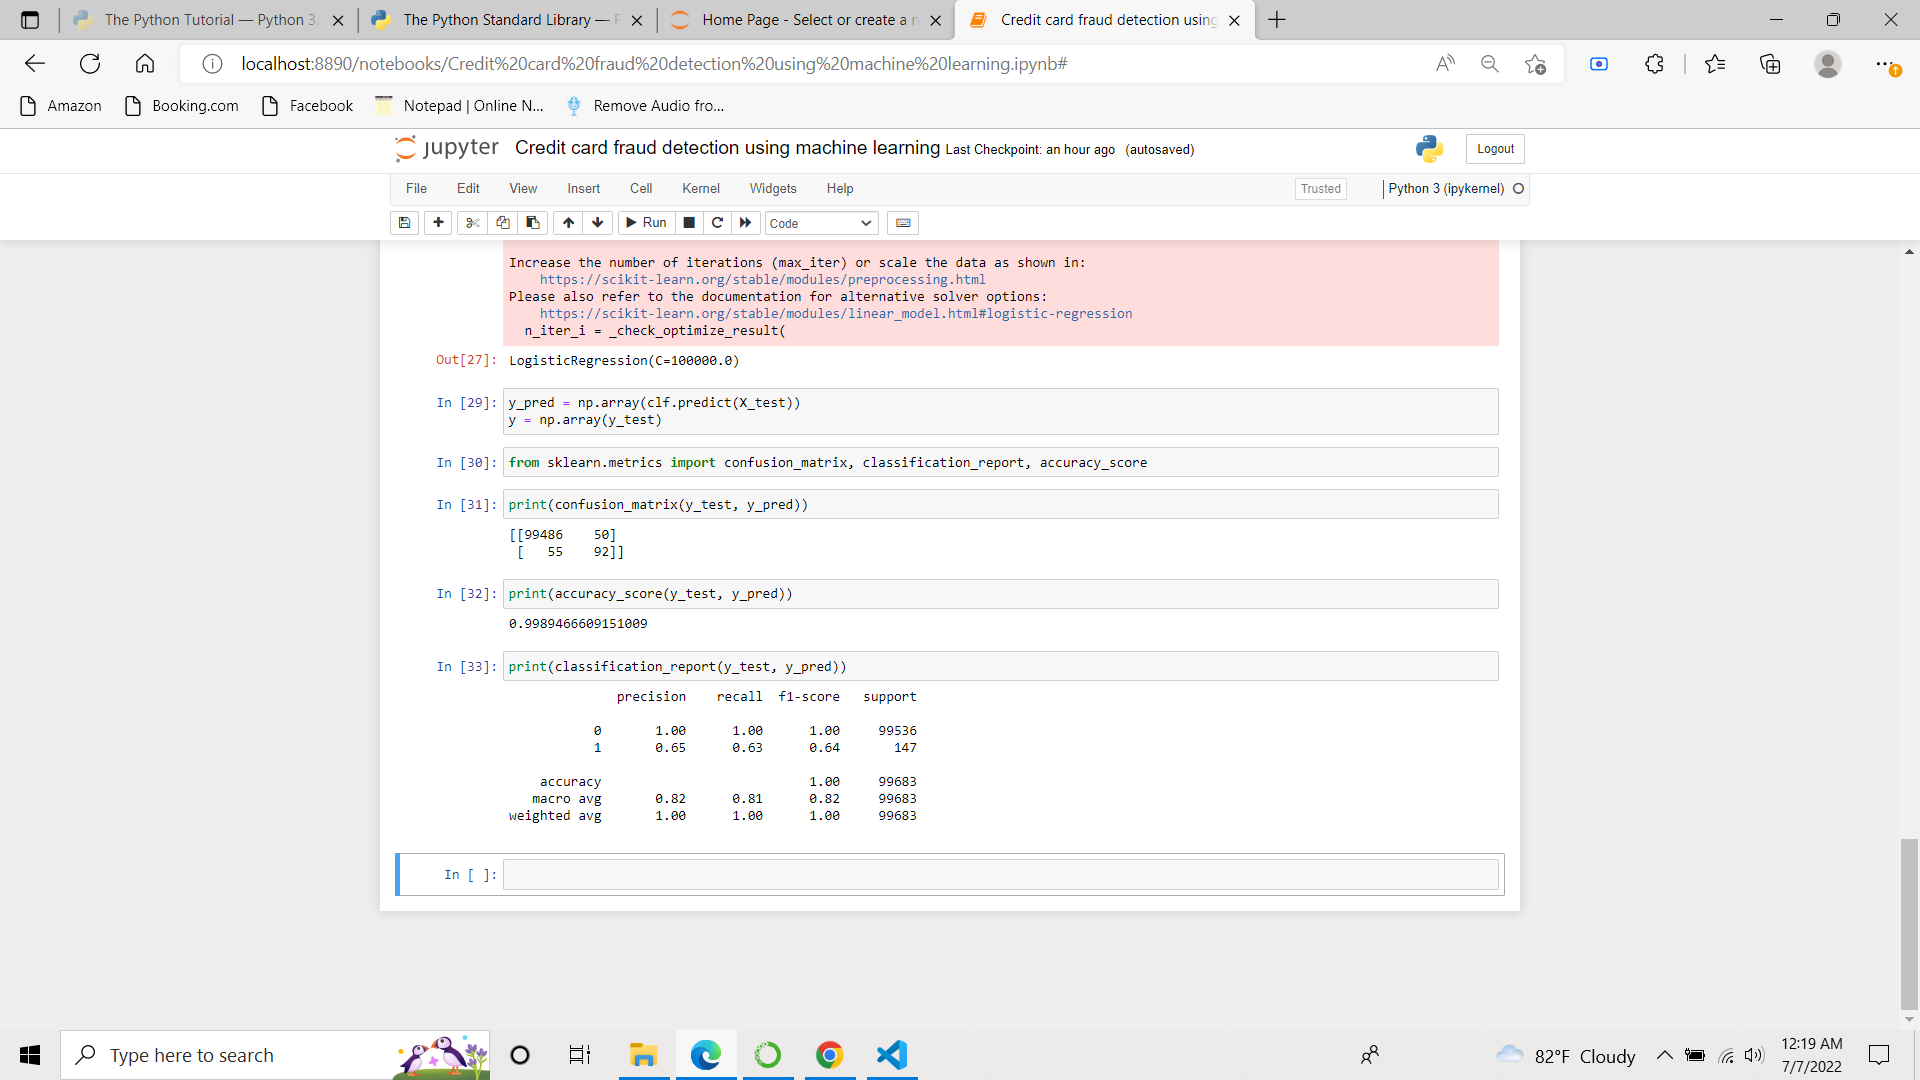Copy the selected cell using copy icon
Screen dimensions: 1920x1080
pyautogui.click(x=502, y=222)
